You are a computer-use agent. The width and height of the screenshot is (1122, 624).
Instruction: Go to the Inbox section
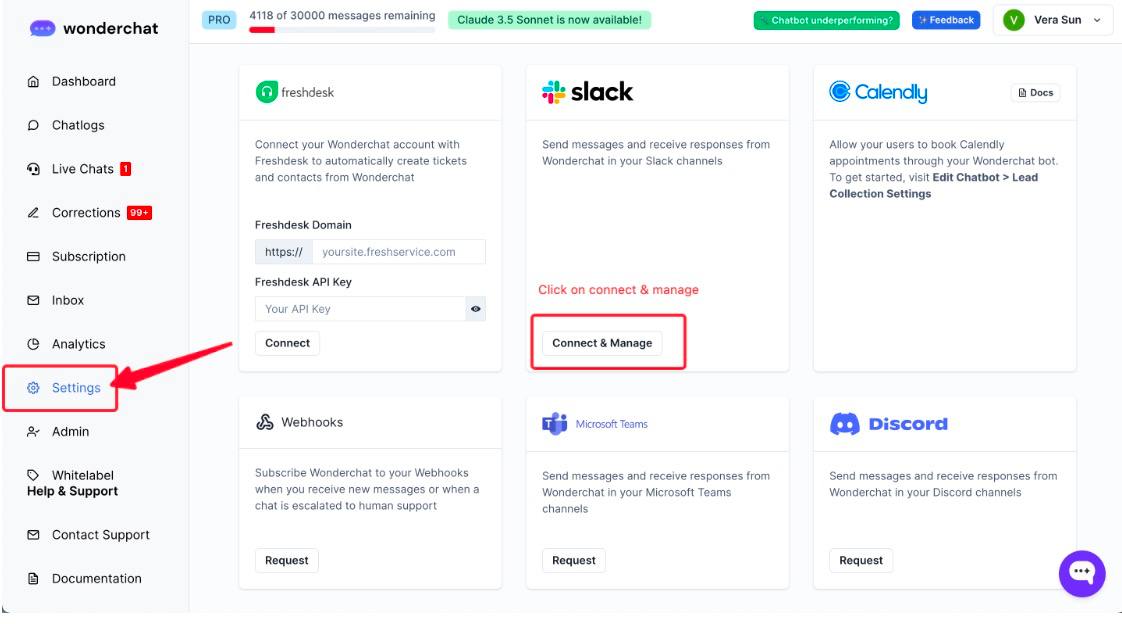pos(67,301)
